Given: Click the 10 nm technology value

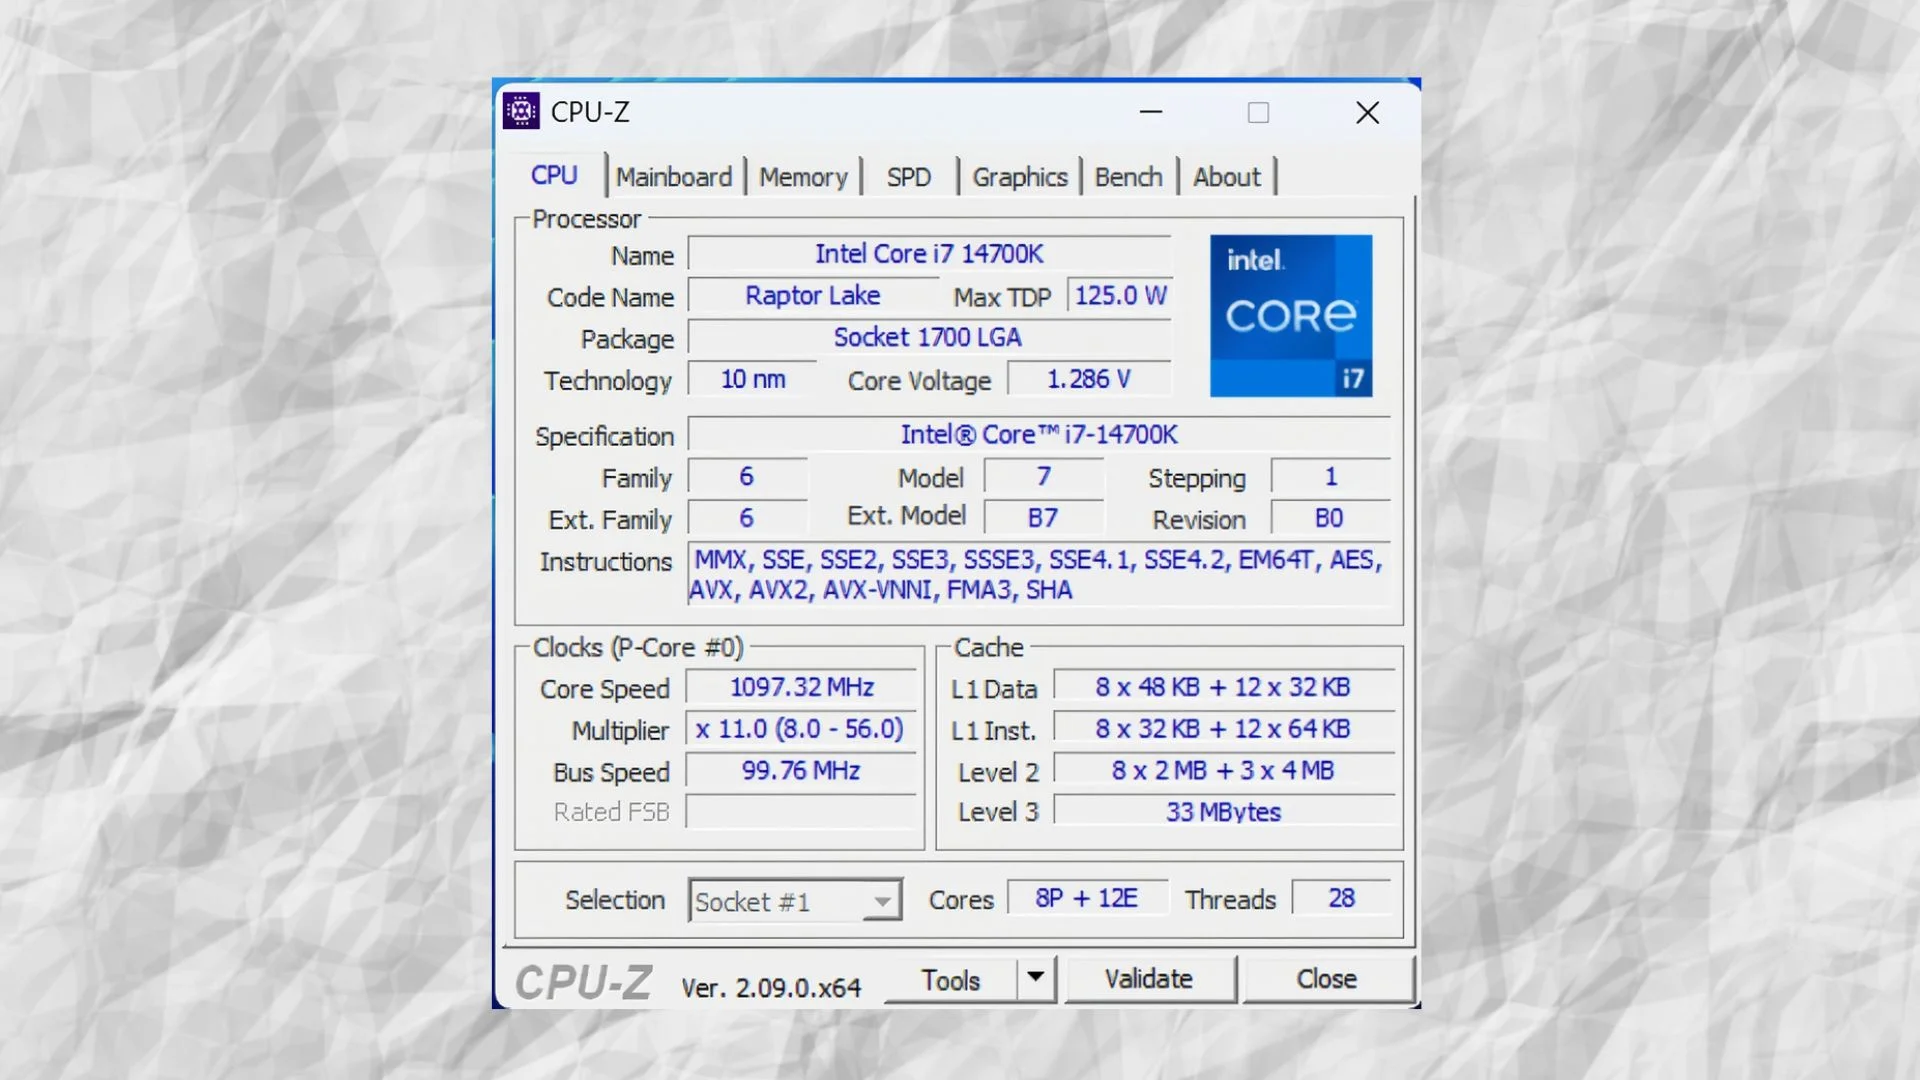Looking at the screenshot, I should (753, 380).
